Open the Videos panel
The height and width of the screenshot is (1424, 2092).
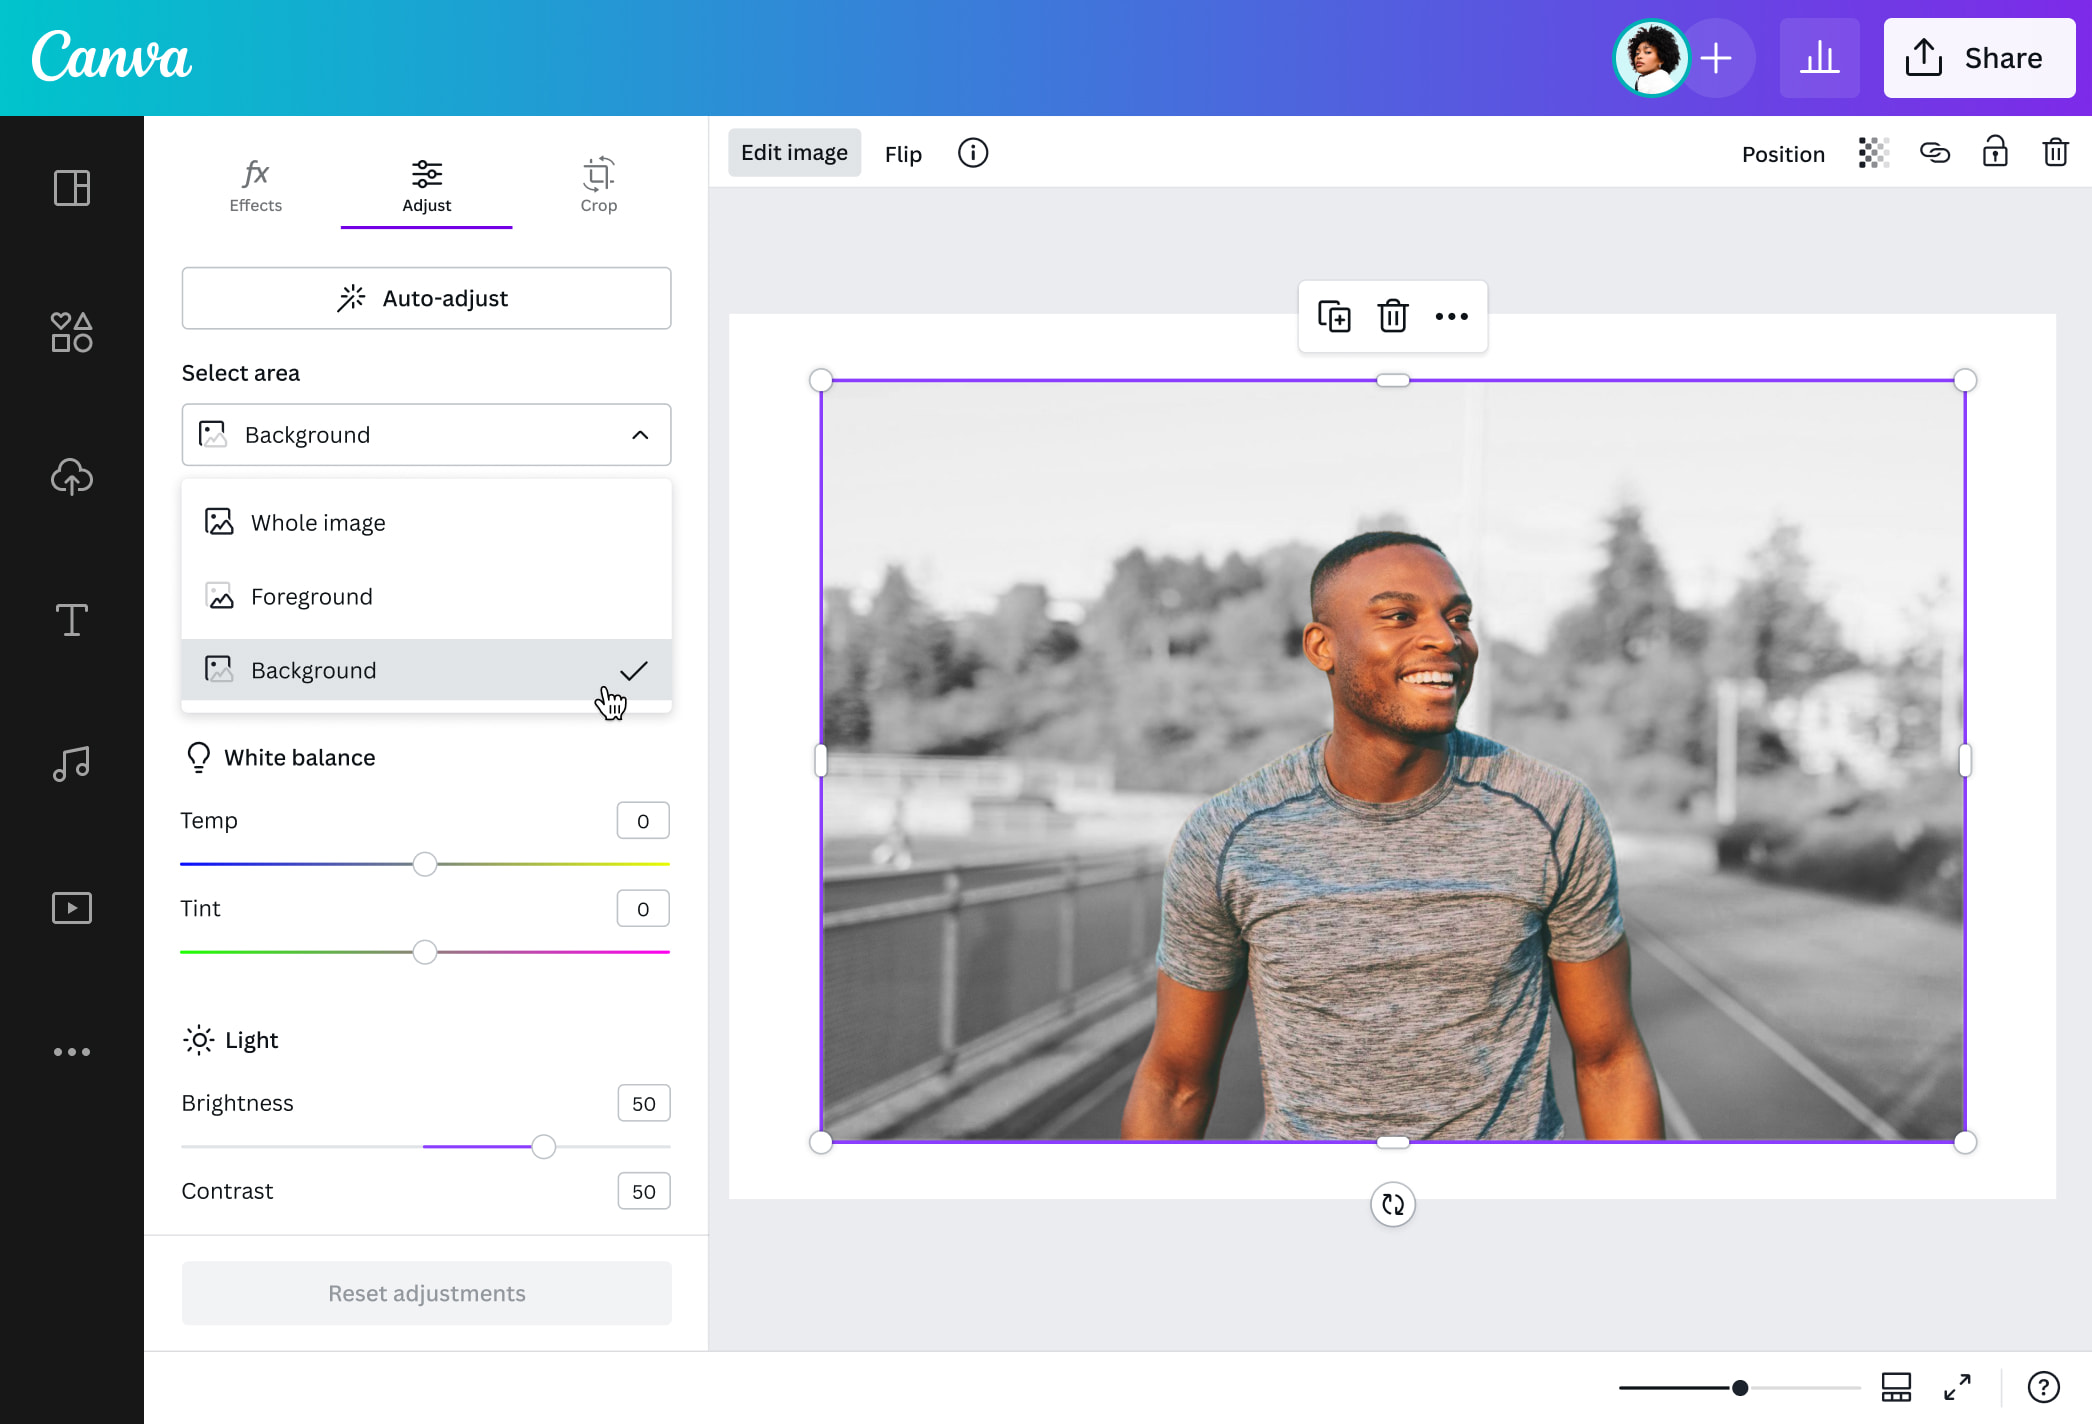[71, 907]
